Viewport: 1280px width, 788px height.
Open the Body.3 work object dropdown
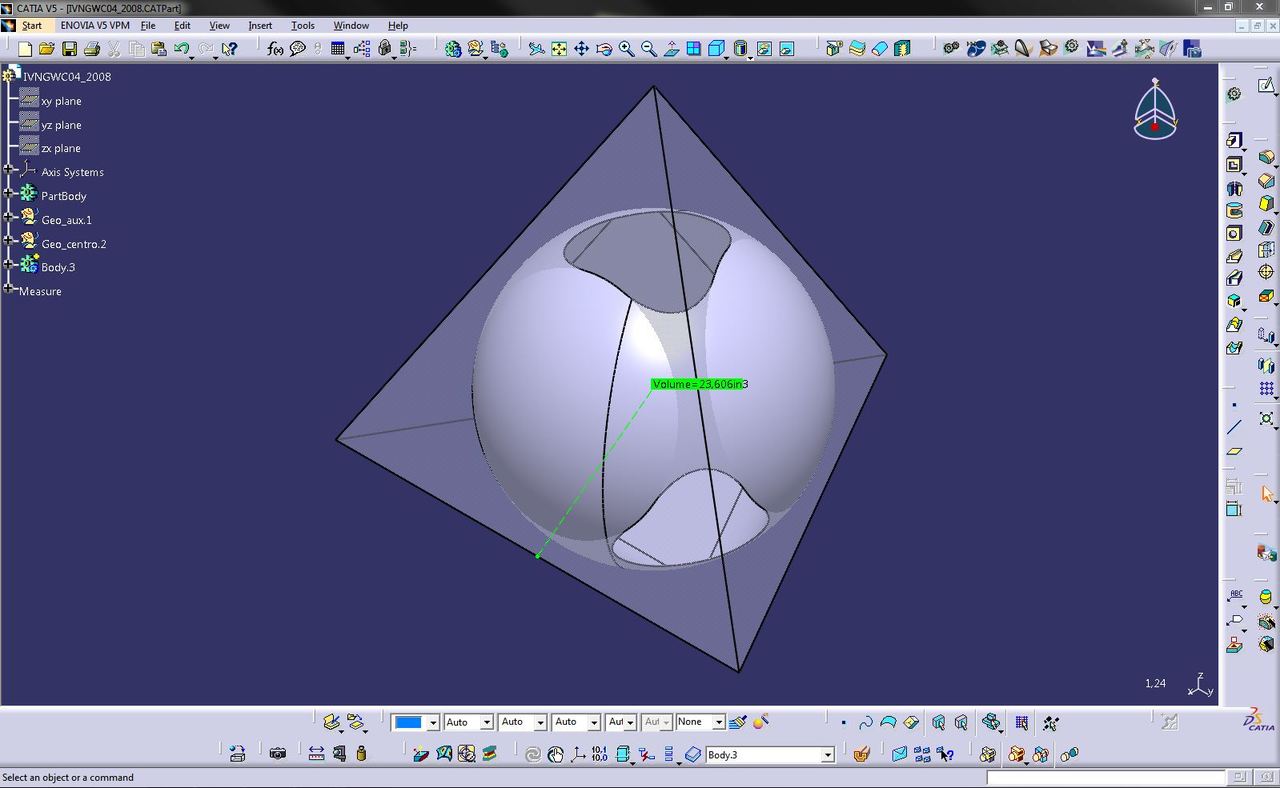[x=828, y=755]
